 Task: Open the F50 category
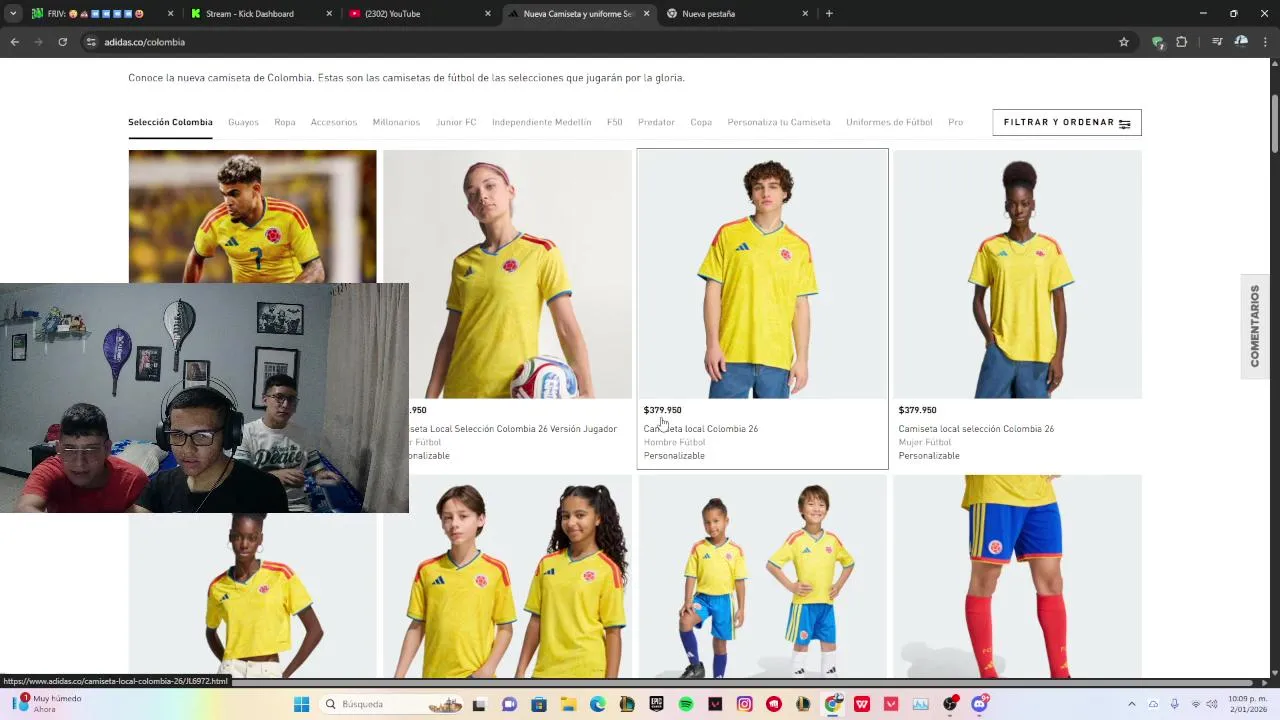(x=615, y=122)
